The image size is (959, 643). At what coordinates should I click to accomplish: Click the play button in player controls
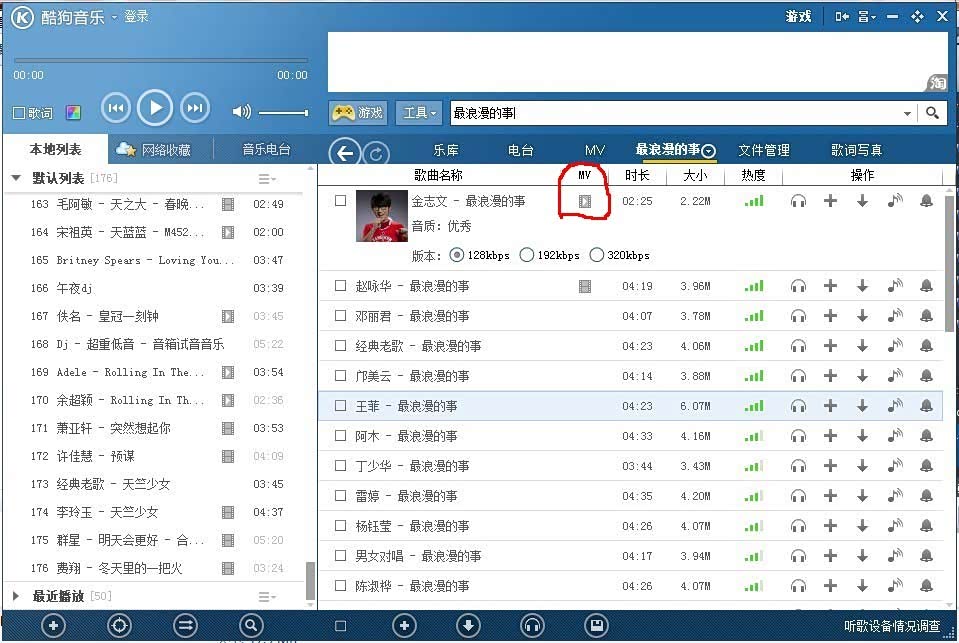[x=155, y=108]
